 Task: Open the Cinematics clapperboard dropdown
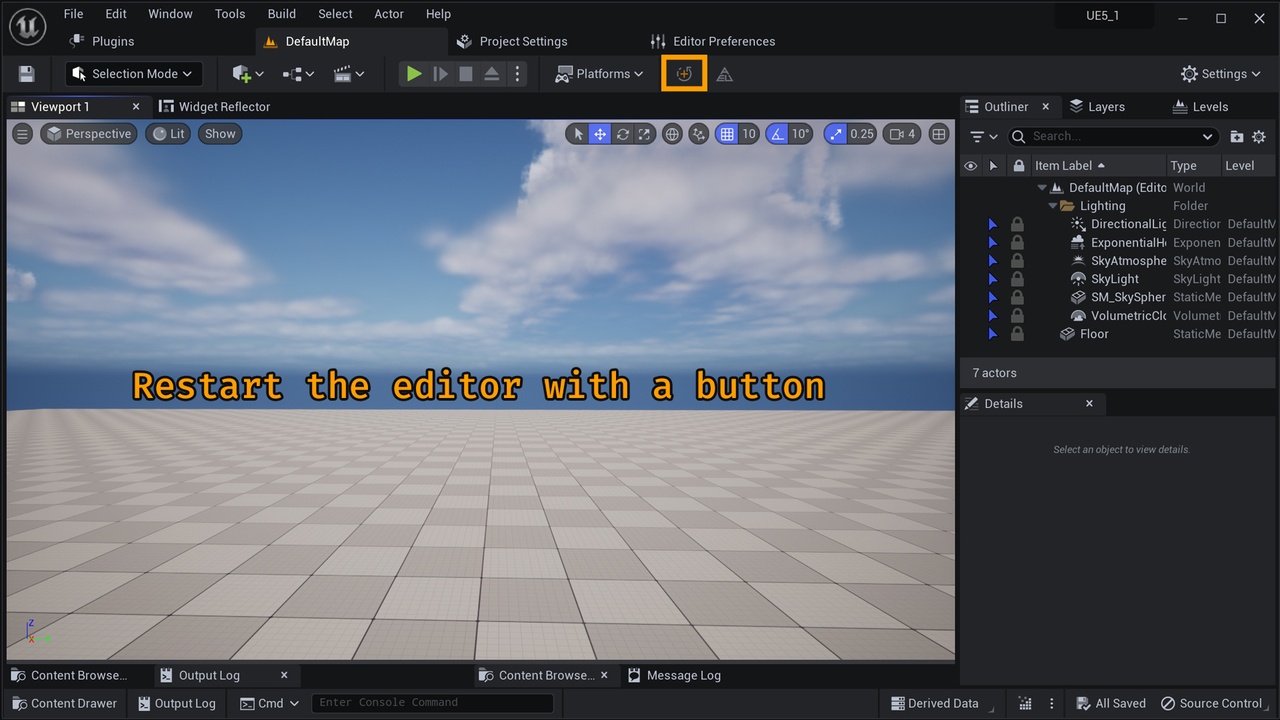pos(349,74)
